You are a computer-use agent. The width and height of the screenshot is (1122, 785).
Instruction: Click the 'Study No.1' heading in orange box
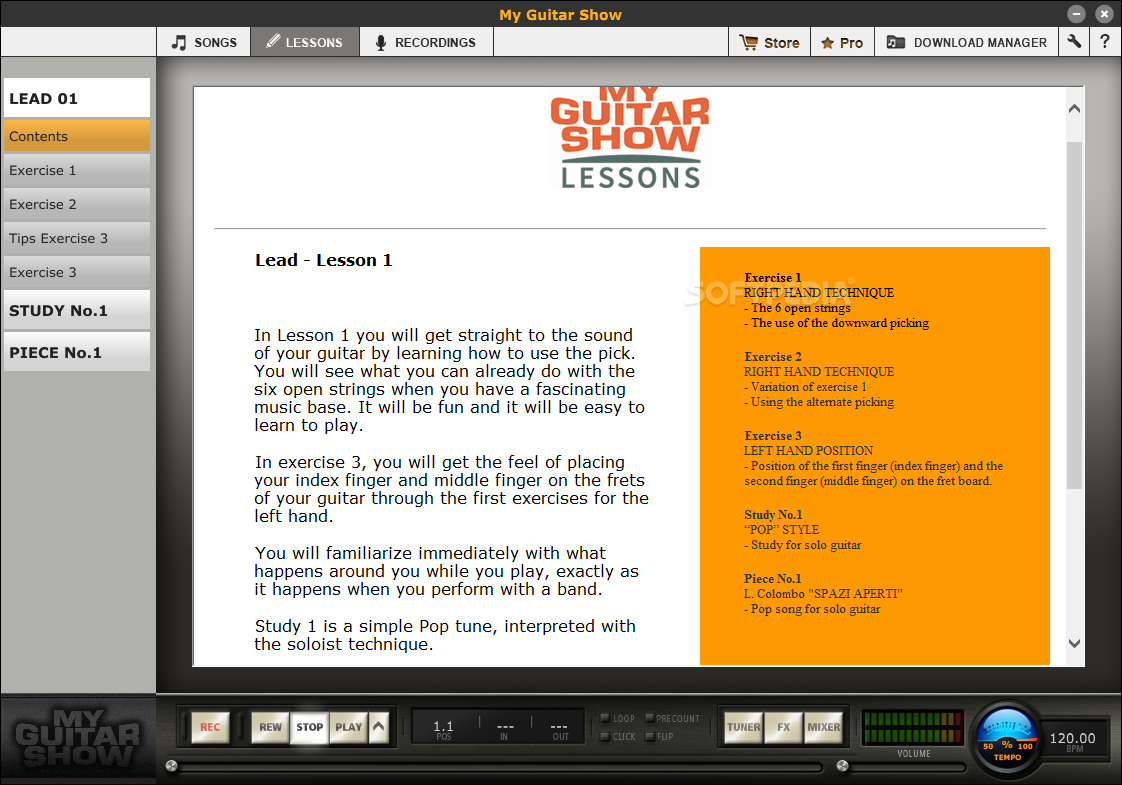[x=774, y=515]
